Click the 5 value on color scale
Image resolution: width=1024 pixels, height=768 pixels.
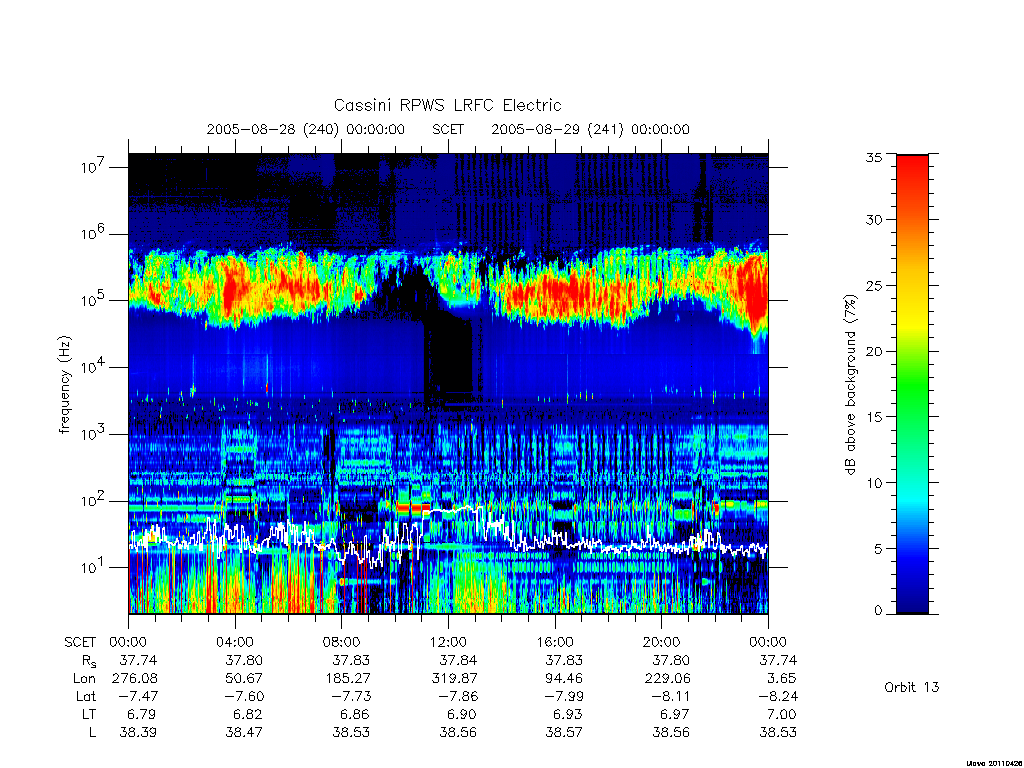tap(878, 549)
